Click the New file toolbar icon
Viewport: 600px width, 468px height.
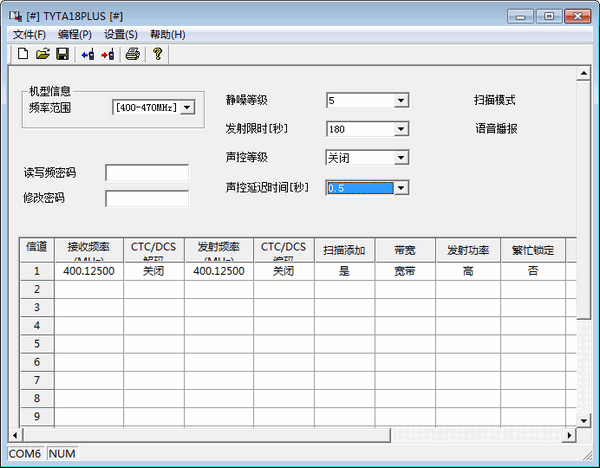point(23,54)
